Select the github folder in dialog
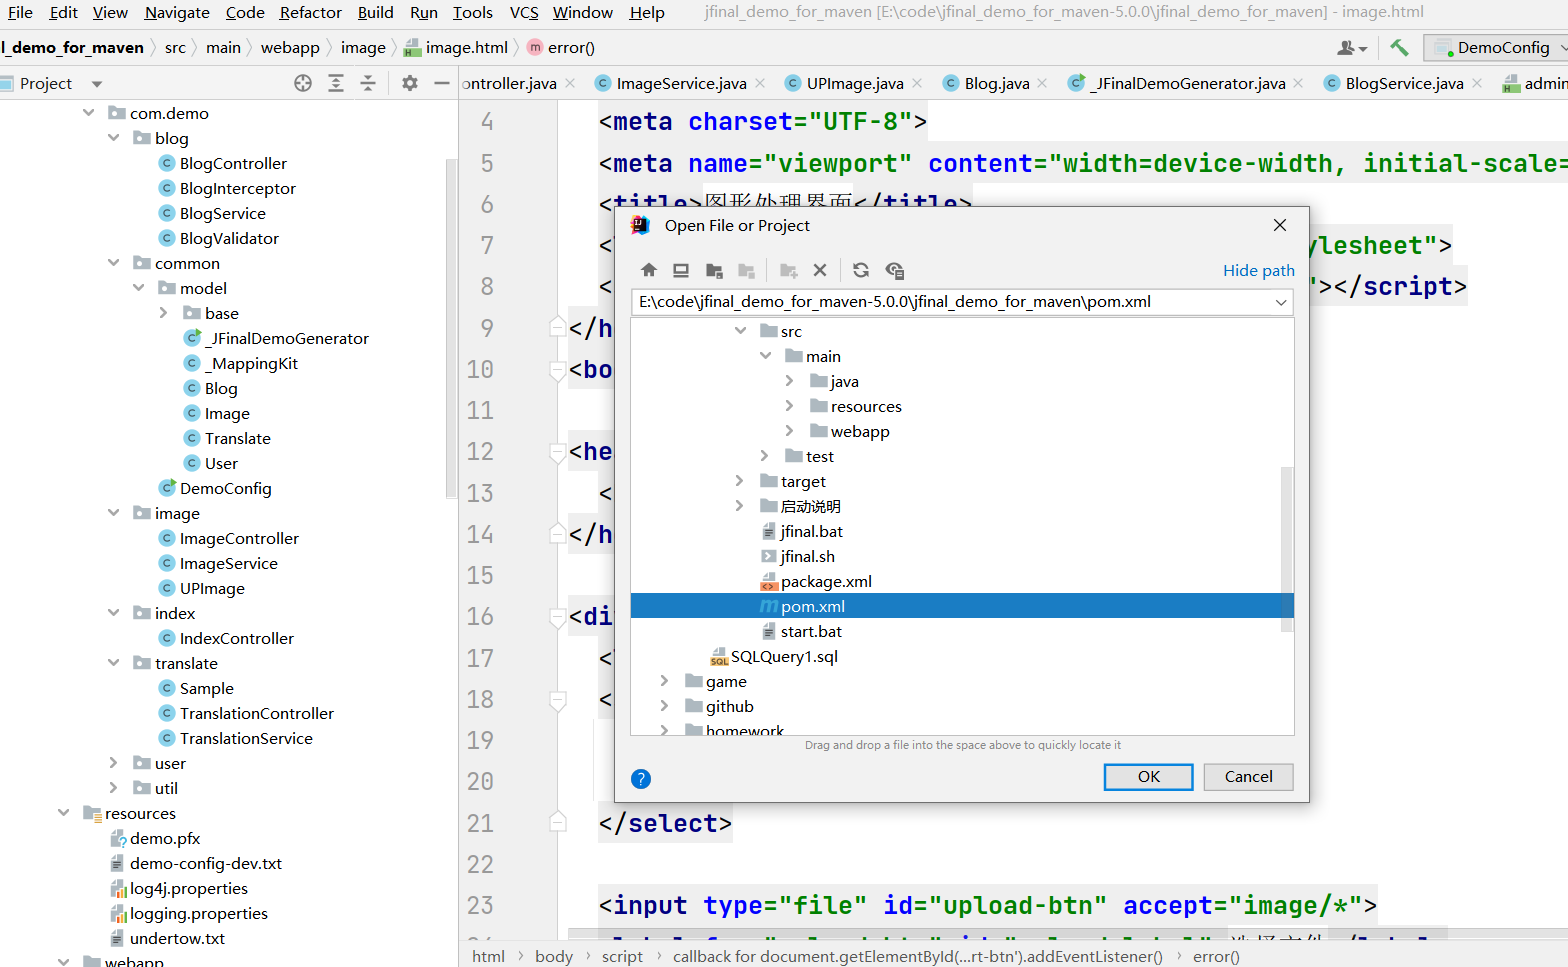Screen dimensions: 1568x967 (729, 706)
